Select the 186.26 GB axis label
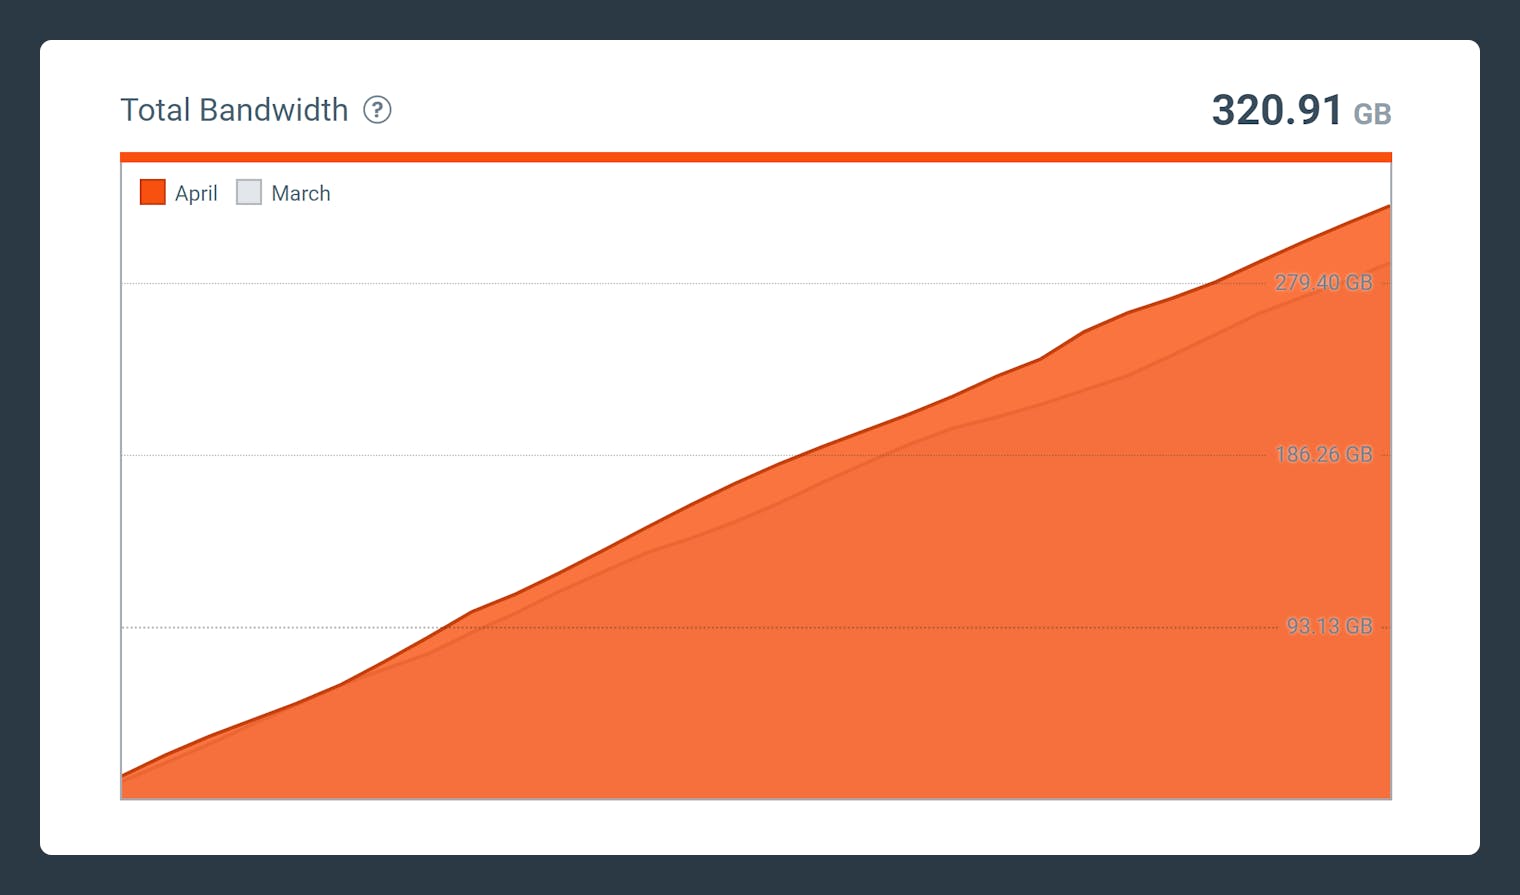The width and height of the screenshot is (1520, 895). tap(1323, 455)
